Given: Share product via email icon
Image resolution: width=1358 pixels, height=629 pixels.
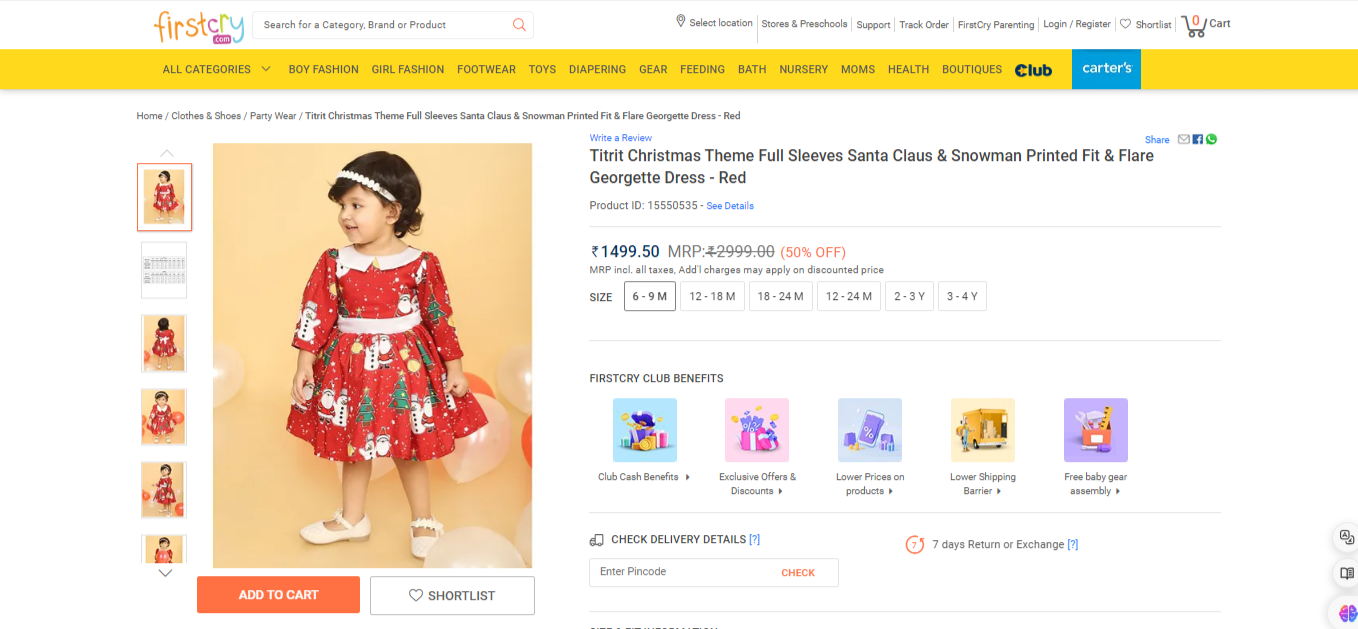Looking at the screenshot, I should 1184,139.
